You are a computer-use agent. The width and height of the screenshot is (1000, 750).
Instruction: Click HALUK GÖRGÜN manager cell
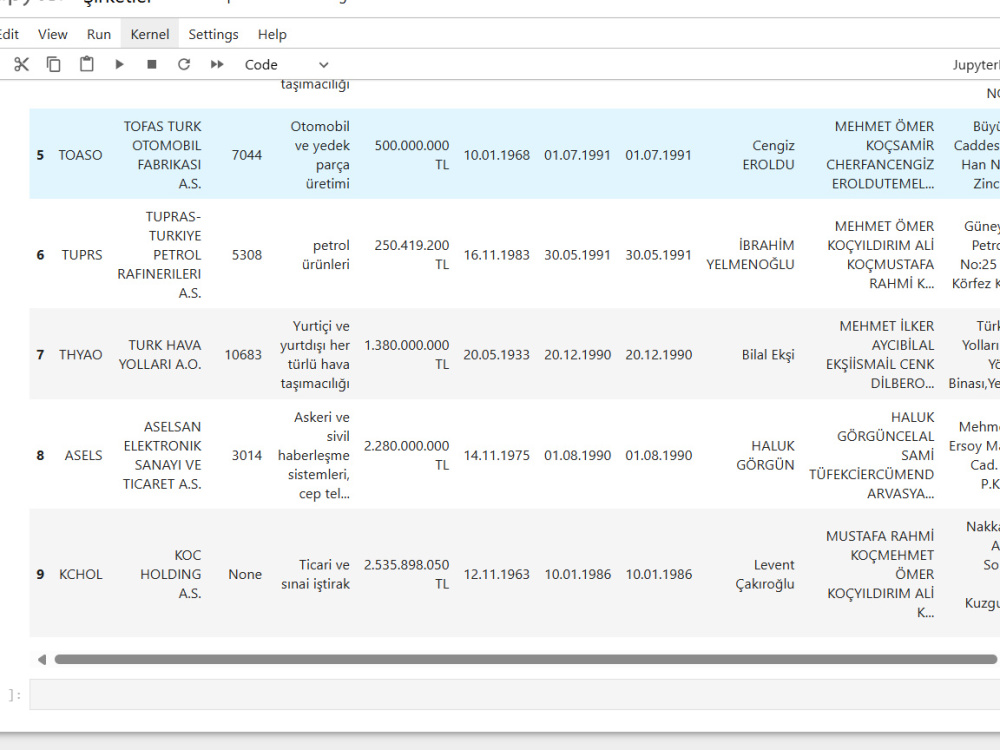point(765,455)
